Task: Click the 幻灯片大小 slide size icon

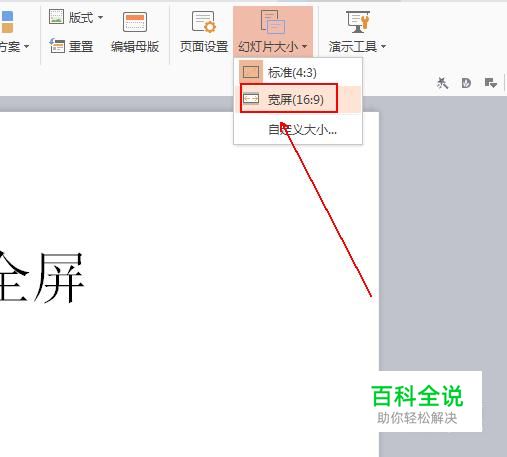Action: click(272, 22)
